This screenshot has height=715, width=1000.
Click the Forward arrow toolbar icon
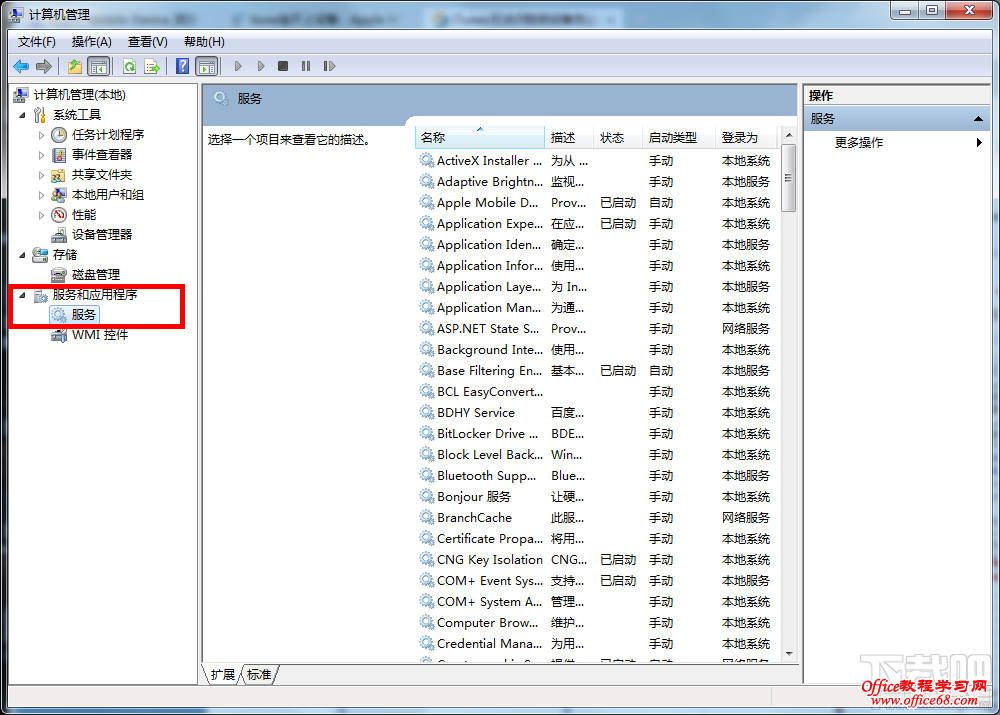(44, 66)
